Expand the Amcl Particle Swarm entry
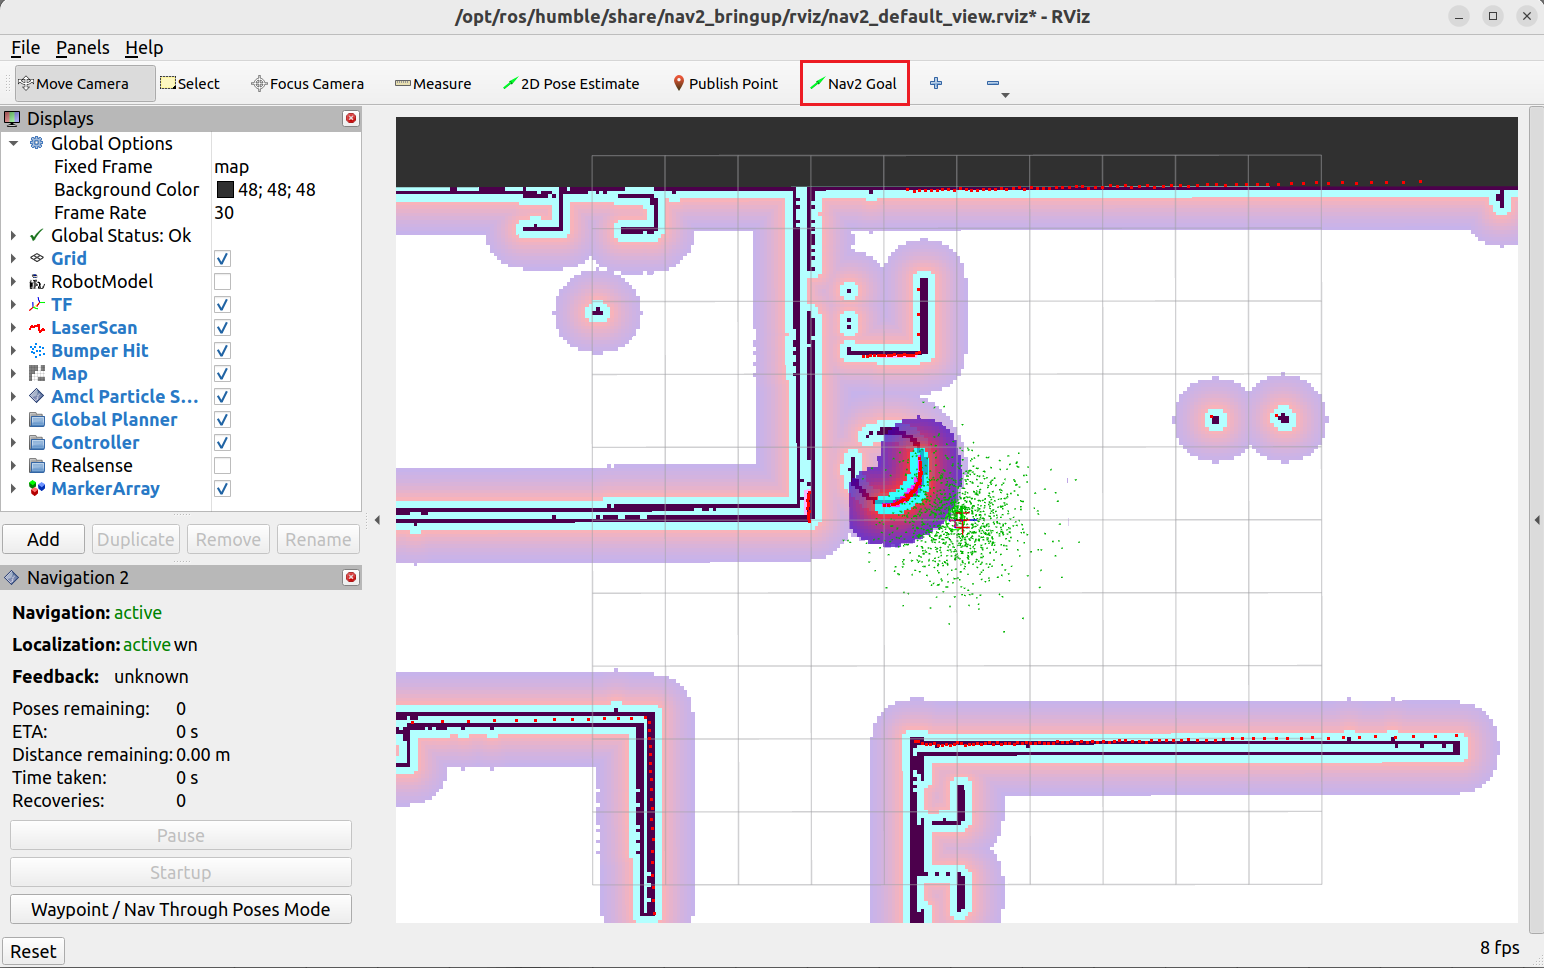The image size is (1544, 968). [x=14, y=397]
